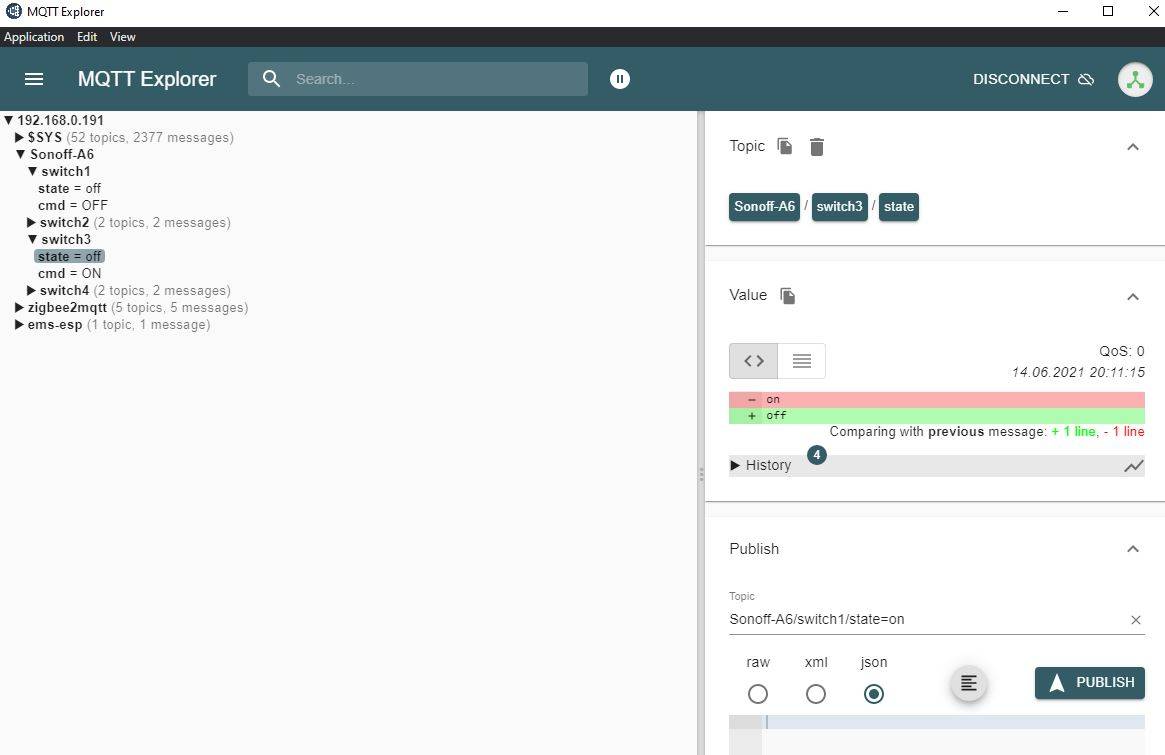The width and height of the screenshot is (1165, 755).
Task: Minimize the MQTT Explorer window
Action: click(x=1063, y=11)
